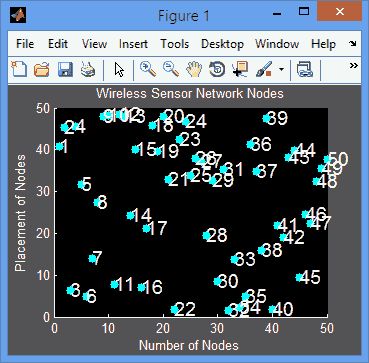Open the Help menu

coord(323,44)
